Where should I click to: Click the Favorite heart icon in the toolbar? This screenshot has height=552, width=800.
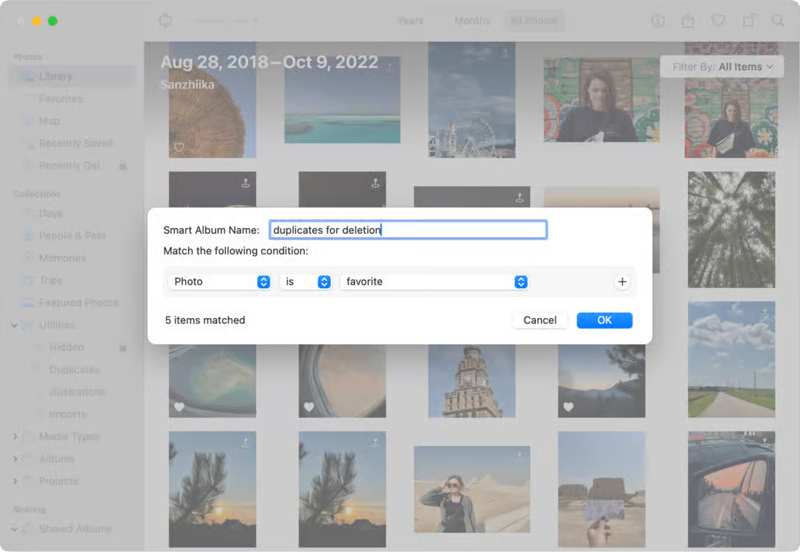718,21
